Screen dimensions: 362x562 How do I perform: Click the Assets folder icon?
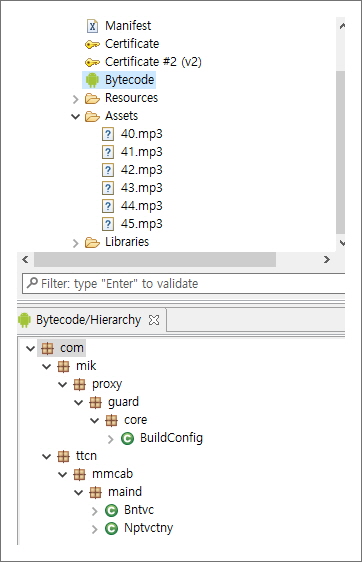pos(92,116)
